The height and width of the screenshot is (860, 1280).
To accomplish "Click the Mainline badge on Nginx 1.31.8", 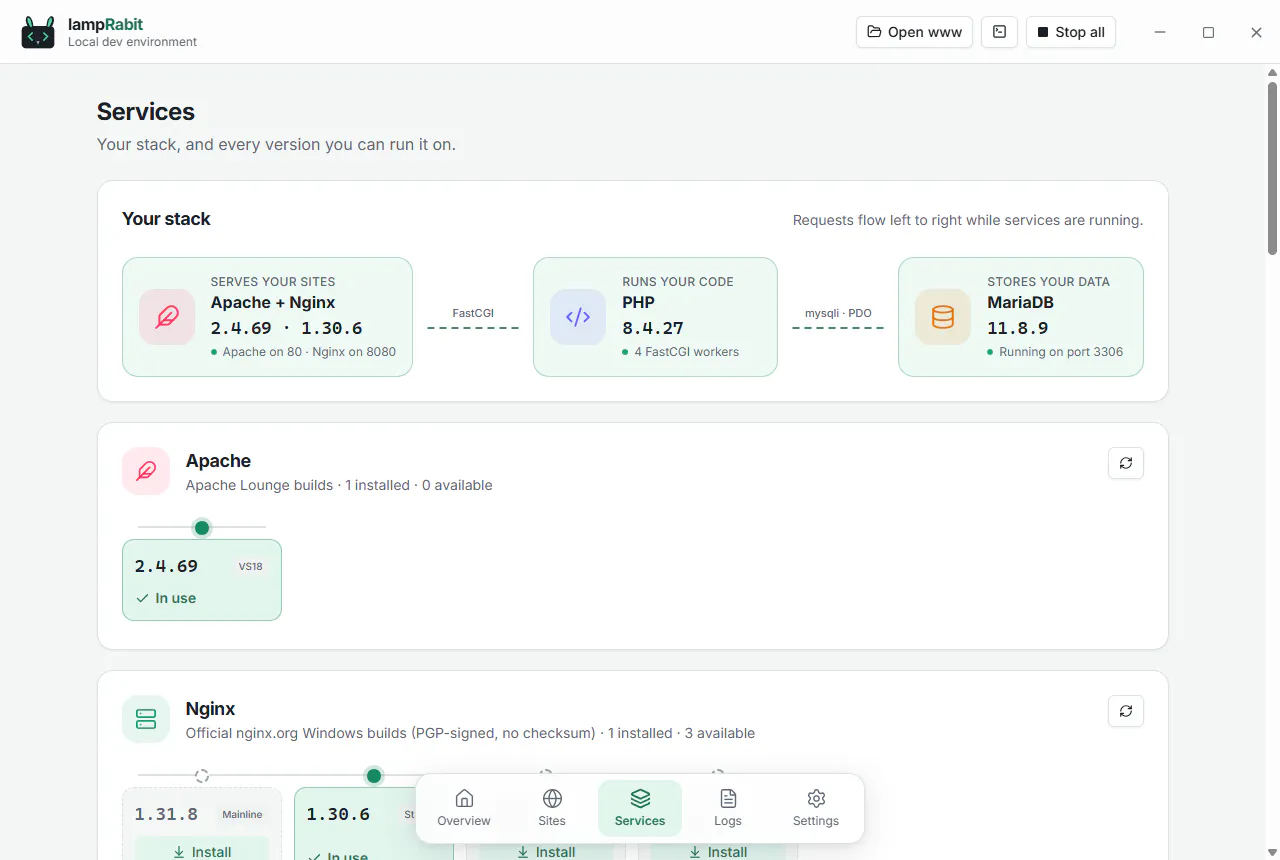I will pyautogui.click(x=242, y=814).
